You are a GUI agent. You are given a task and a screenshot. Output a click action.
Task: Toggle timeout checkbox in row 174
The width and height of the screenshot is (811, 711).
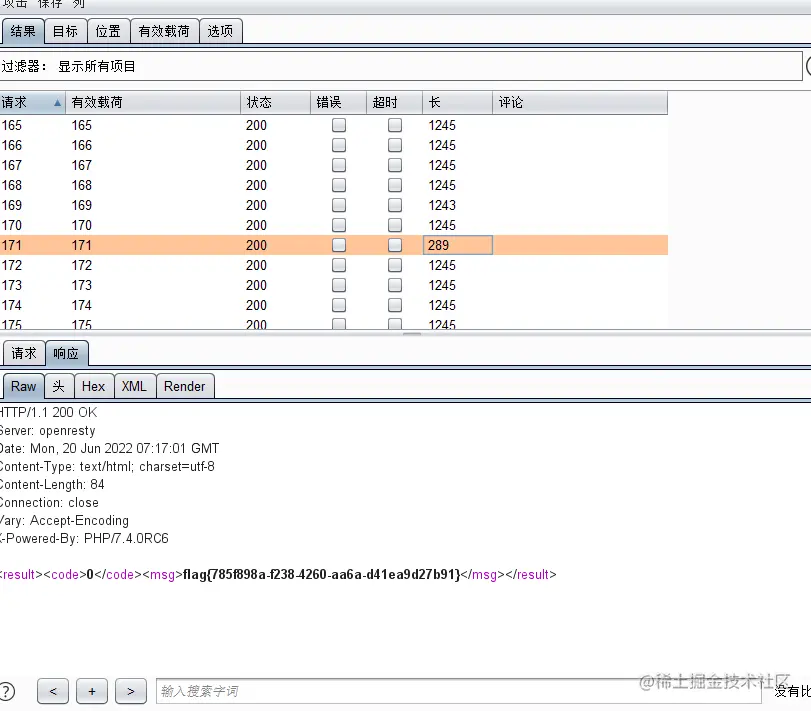[x=395, y=305]
